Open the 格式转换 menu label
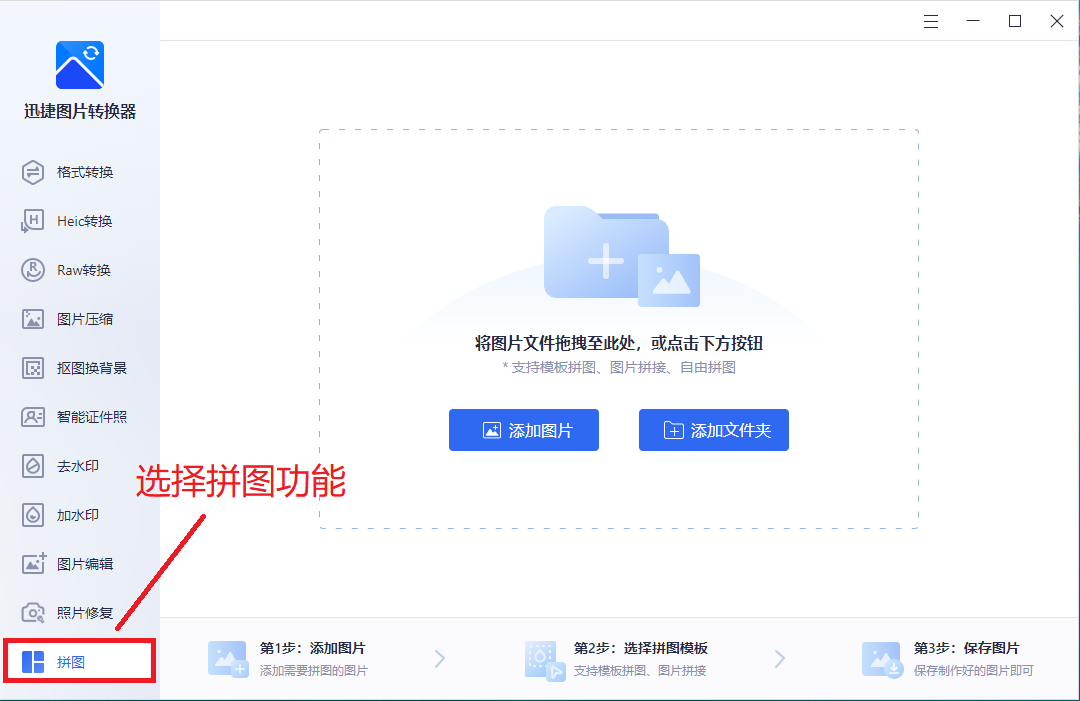The width and height of the screenshot is (1080, 701). coord(85,172)
